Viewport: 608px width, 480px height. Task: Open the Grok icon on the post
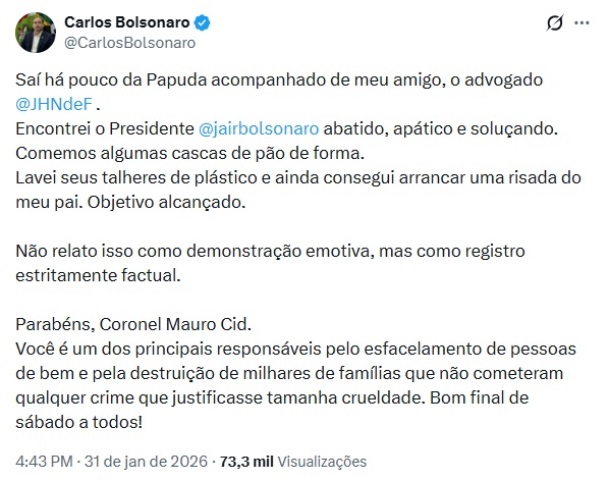click(x=556, y=24)
